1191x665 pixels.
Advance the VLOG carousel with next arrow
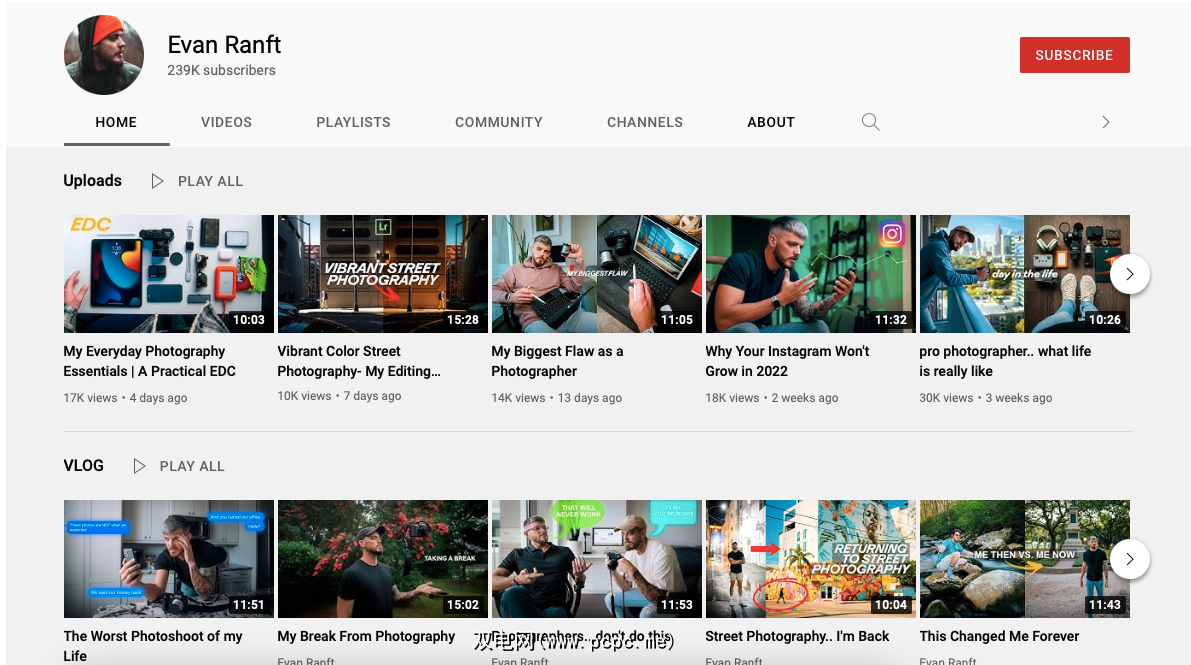(1129, 559)
